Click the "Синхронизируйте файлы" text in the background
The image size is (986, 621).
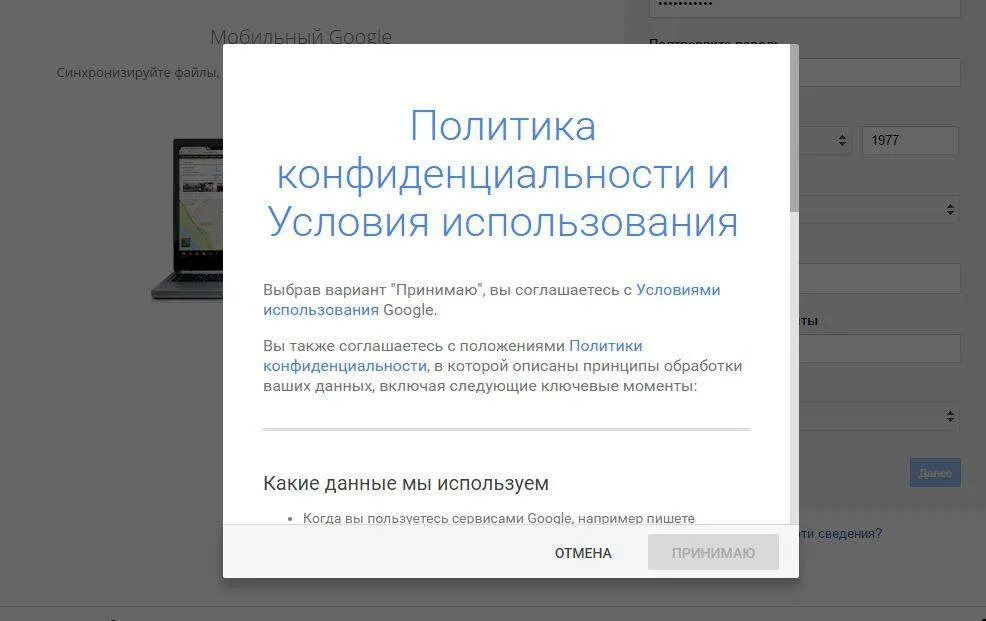[138, 72]
